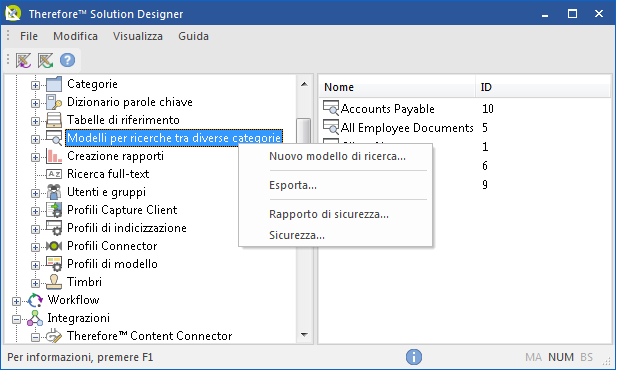
Task: Click the Workflow circular arrows icon
Action: (35, 300)
